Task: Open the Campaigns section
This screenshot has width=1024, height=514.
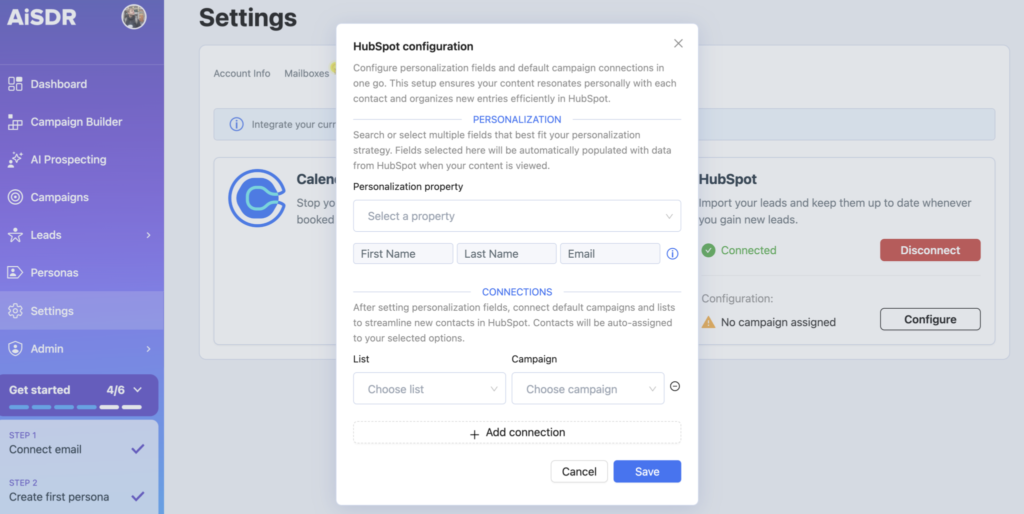Action: (59, 197)
